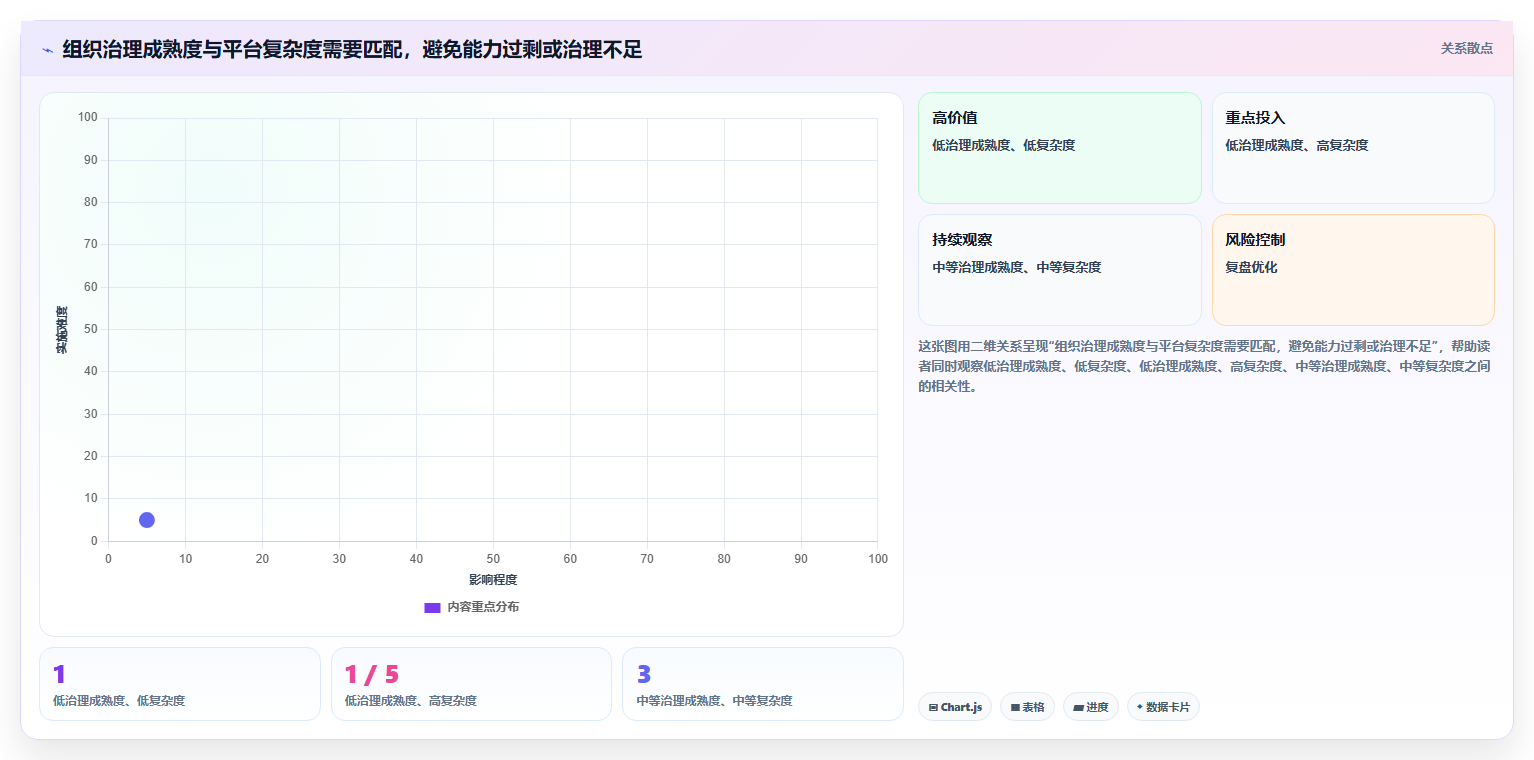Select the 表格 tag chip
The height and width of the screenshot is (760, 1534).
click(1027, 707)
